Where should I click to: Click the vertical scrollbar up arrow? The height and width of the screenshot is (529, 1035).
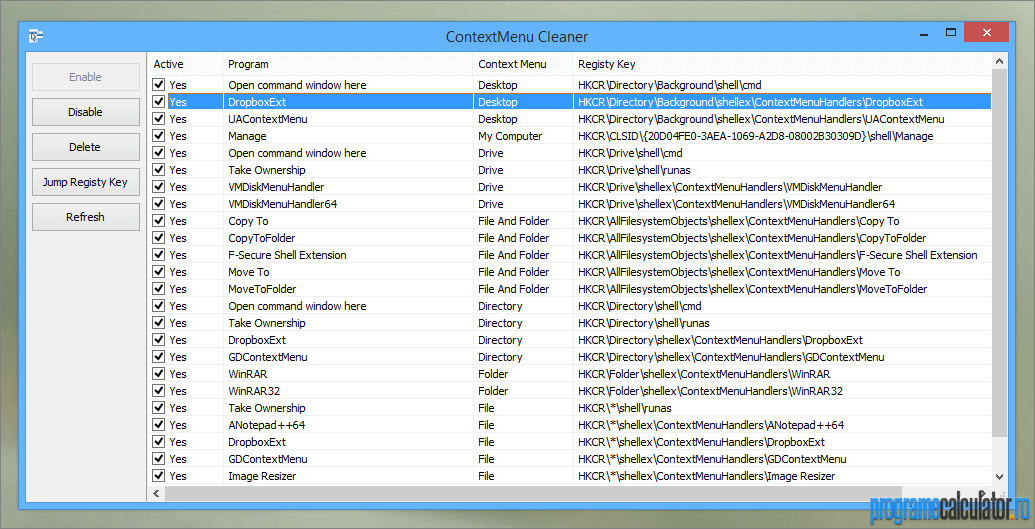999,61
